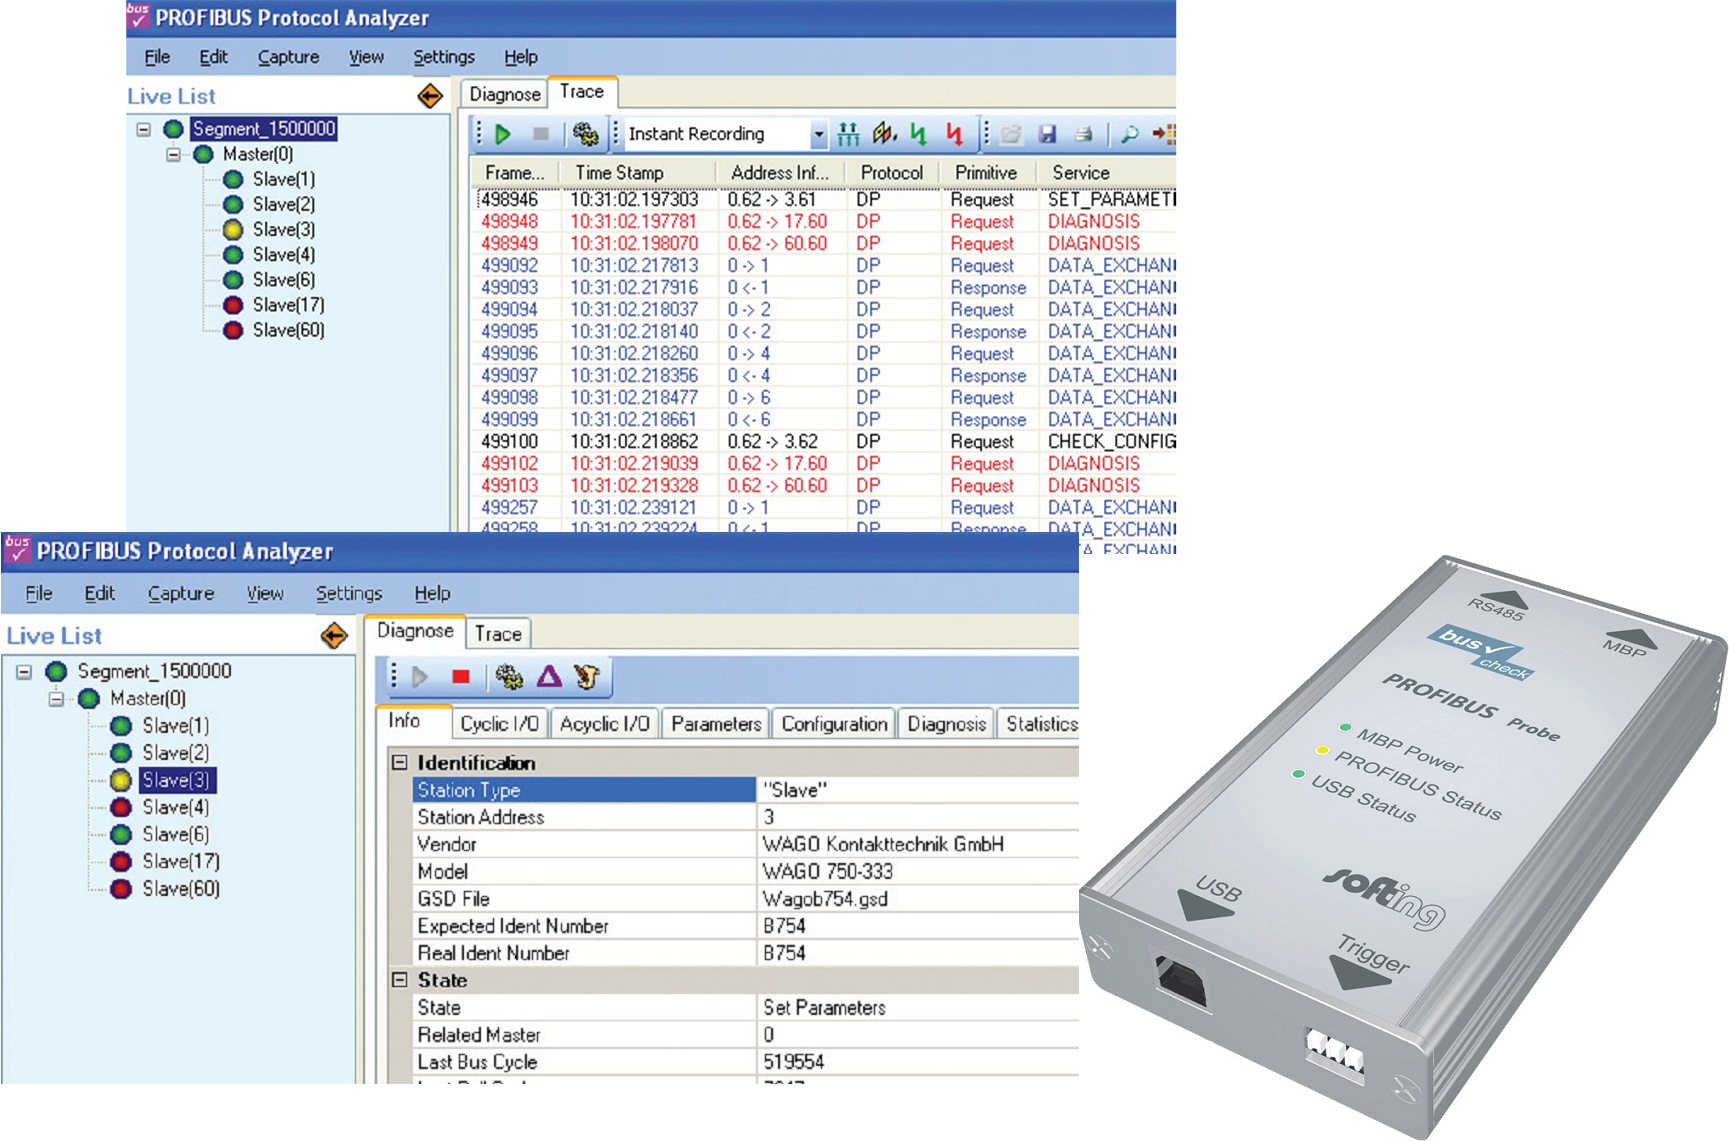This screenshot has height=1141, width=1729.
Task: Click the teal filter sliders icon beside Instant Recording
Action: [x=848, y=134]
